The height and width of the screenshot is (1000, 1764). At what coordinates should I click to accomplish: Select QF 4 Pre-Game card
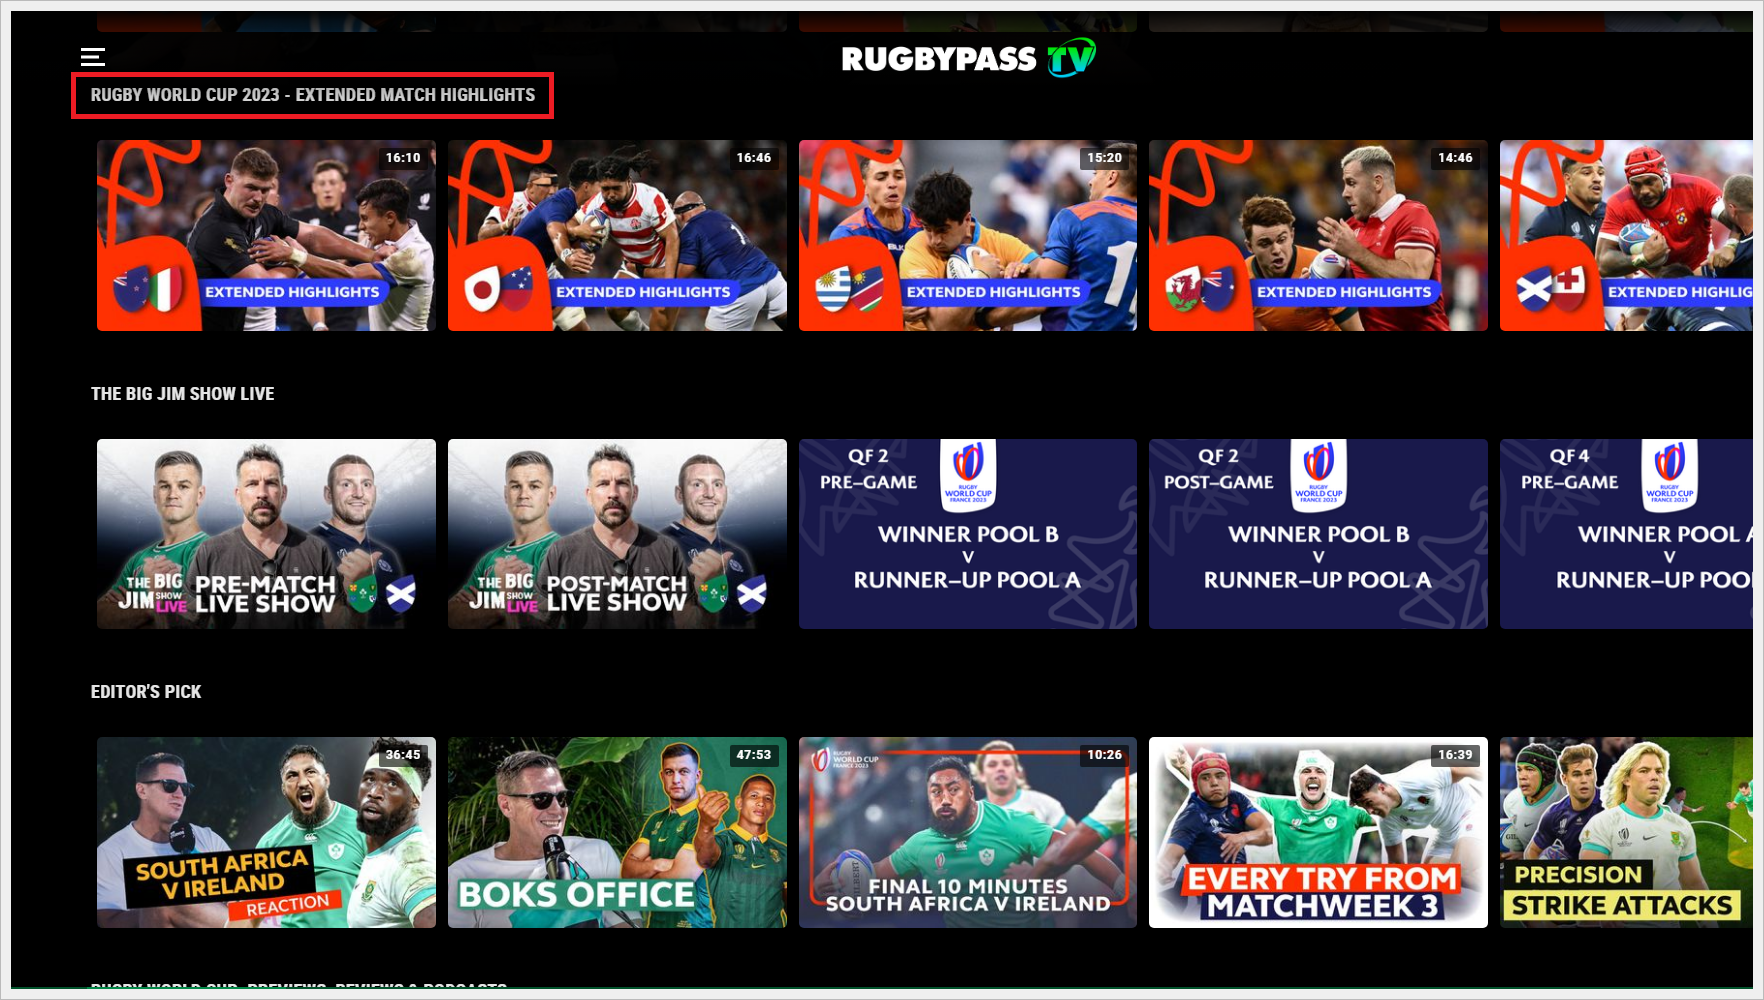[1626, 534]
